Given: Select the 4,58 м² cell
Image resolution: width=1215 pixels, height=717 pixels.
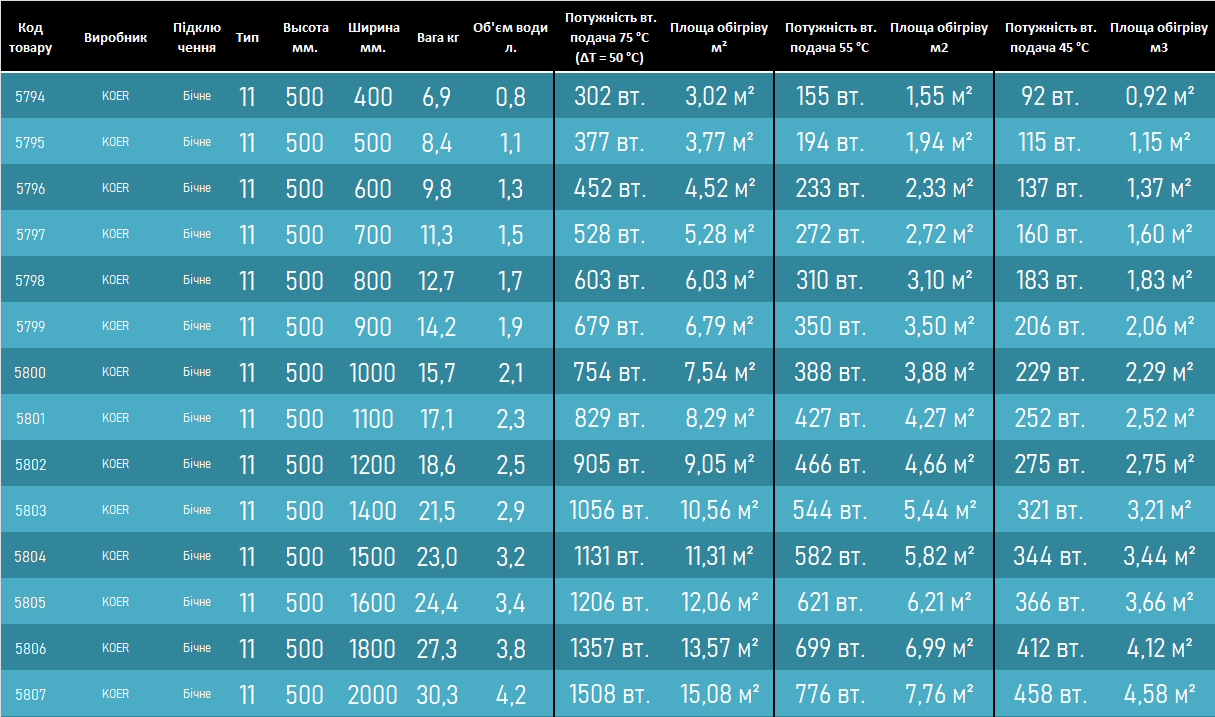Looking at the screenshot, I should 1158,695.
